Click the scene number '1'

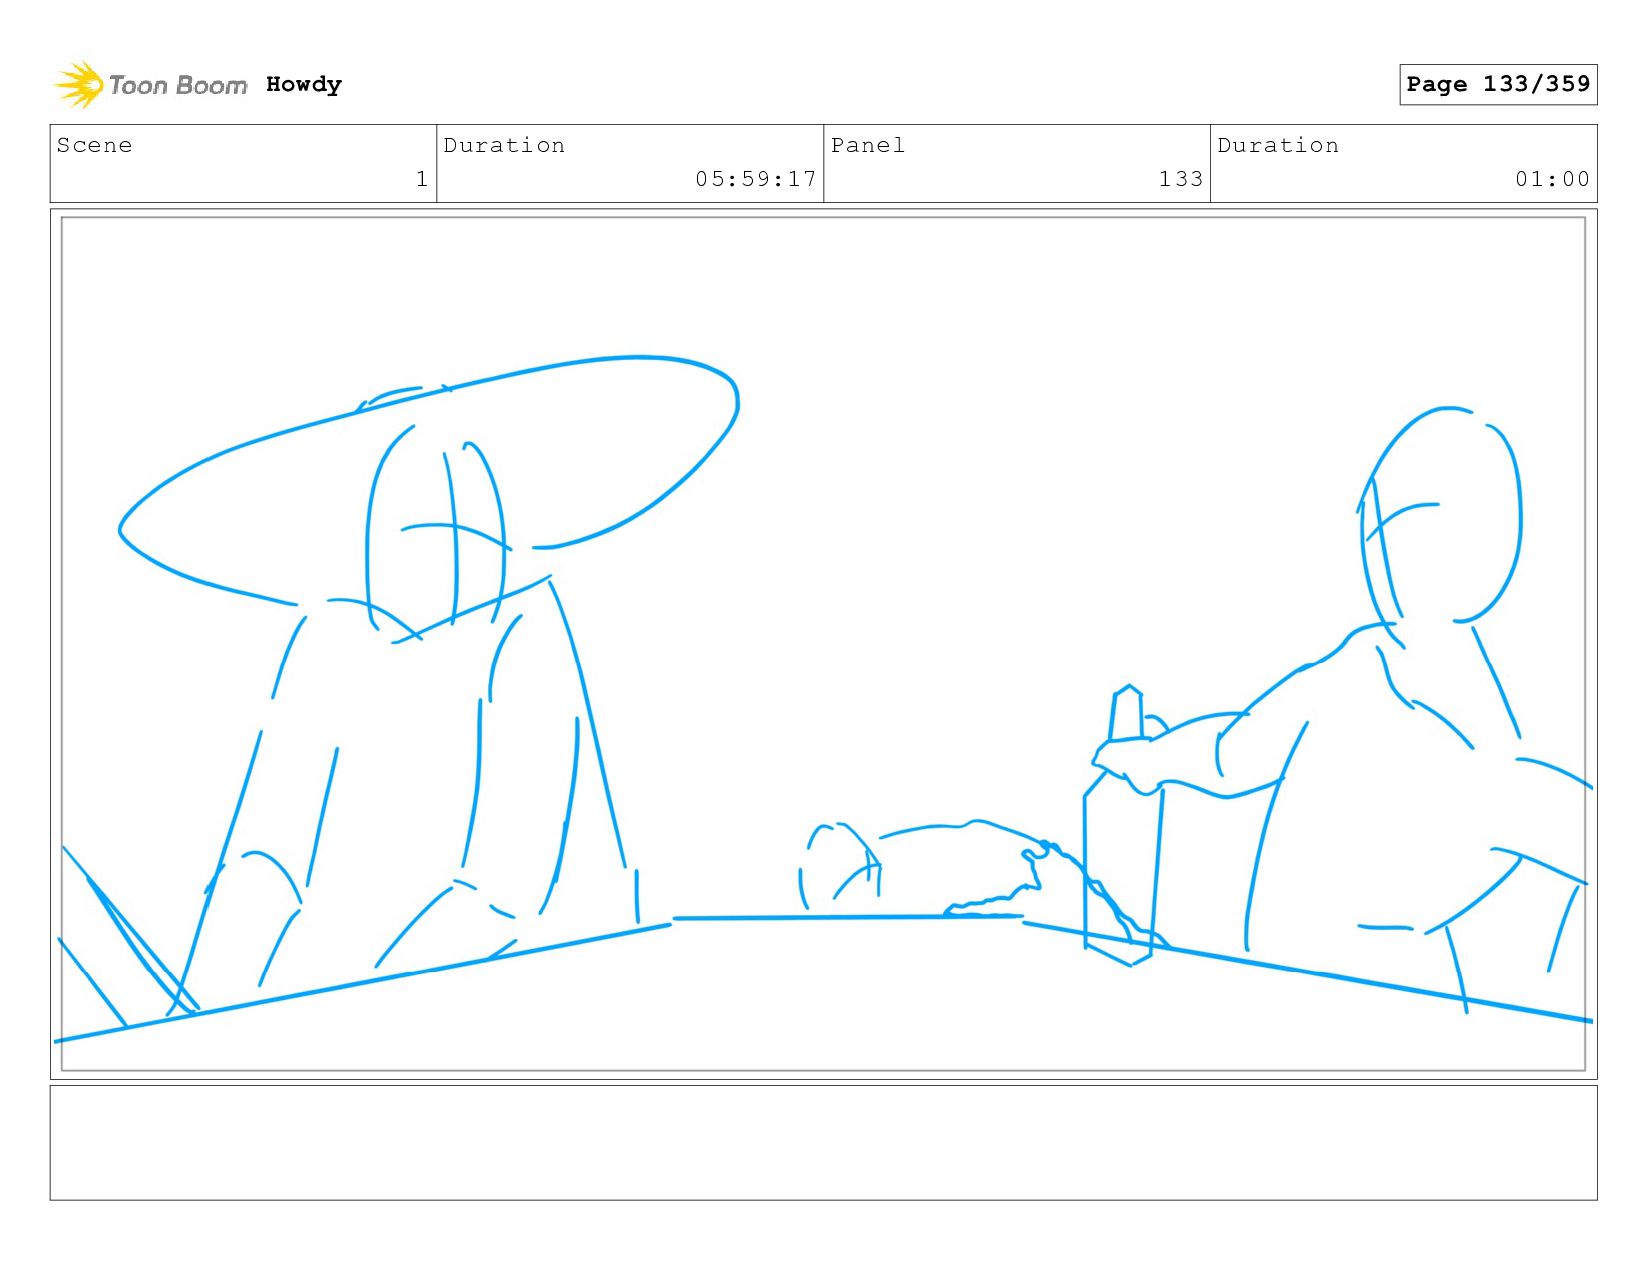coord(422,179)
